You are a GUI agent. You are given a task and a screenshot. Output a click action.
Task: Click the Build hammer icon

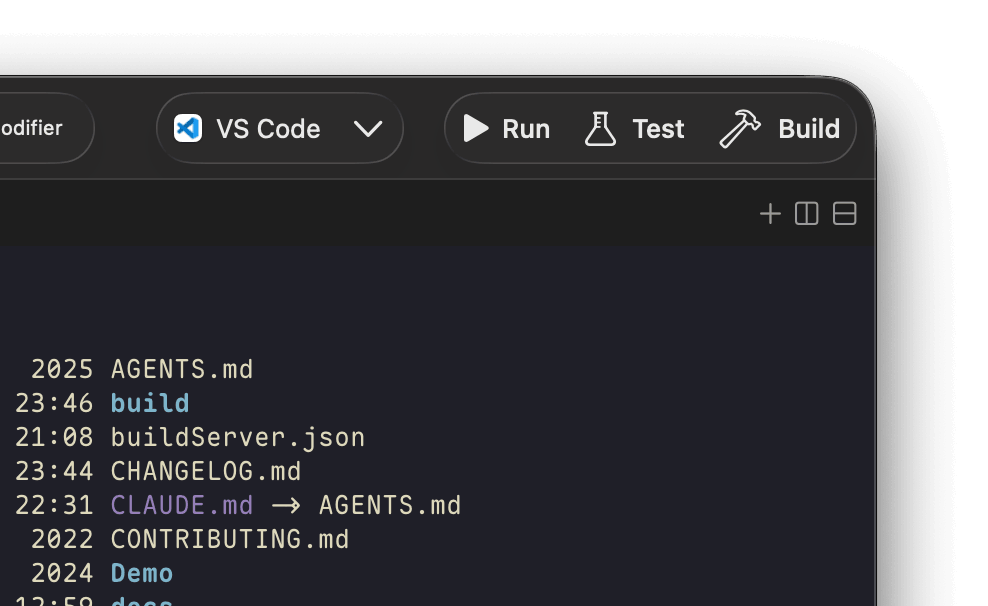740,128
